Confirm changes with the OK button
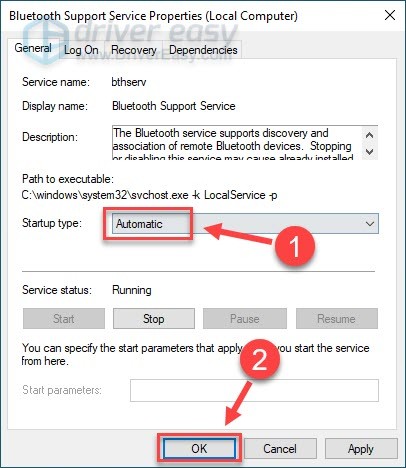406x468 pixels. [199, 448]
